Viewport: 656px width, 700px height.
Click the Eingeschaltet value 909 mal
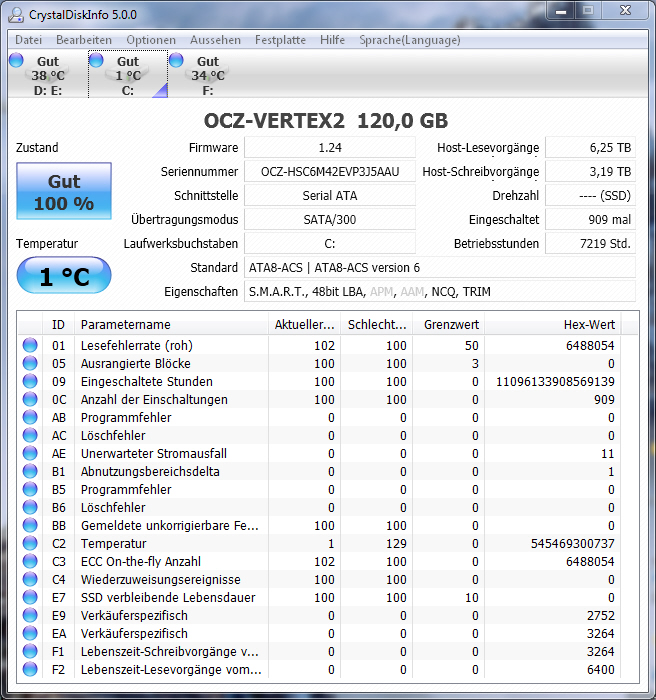coord(590,220)
